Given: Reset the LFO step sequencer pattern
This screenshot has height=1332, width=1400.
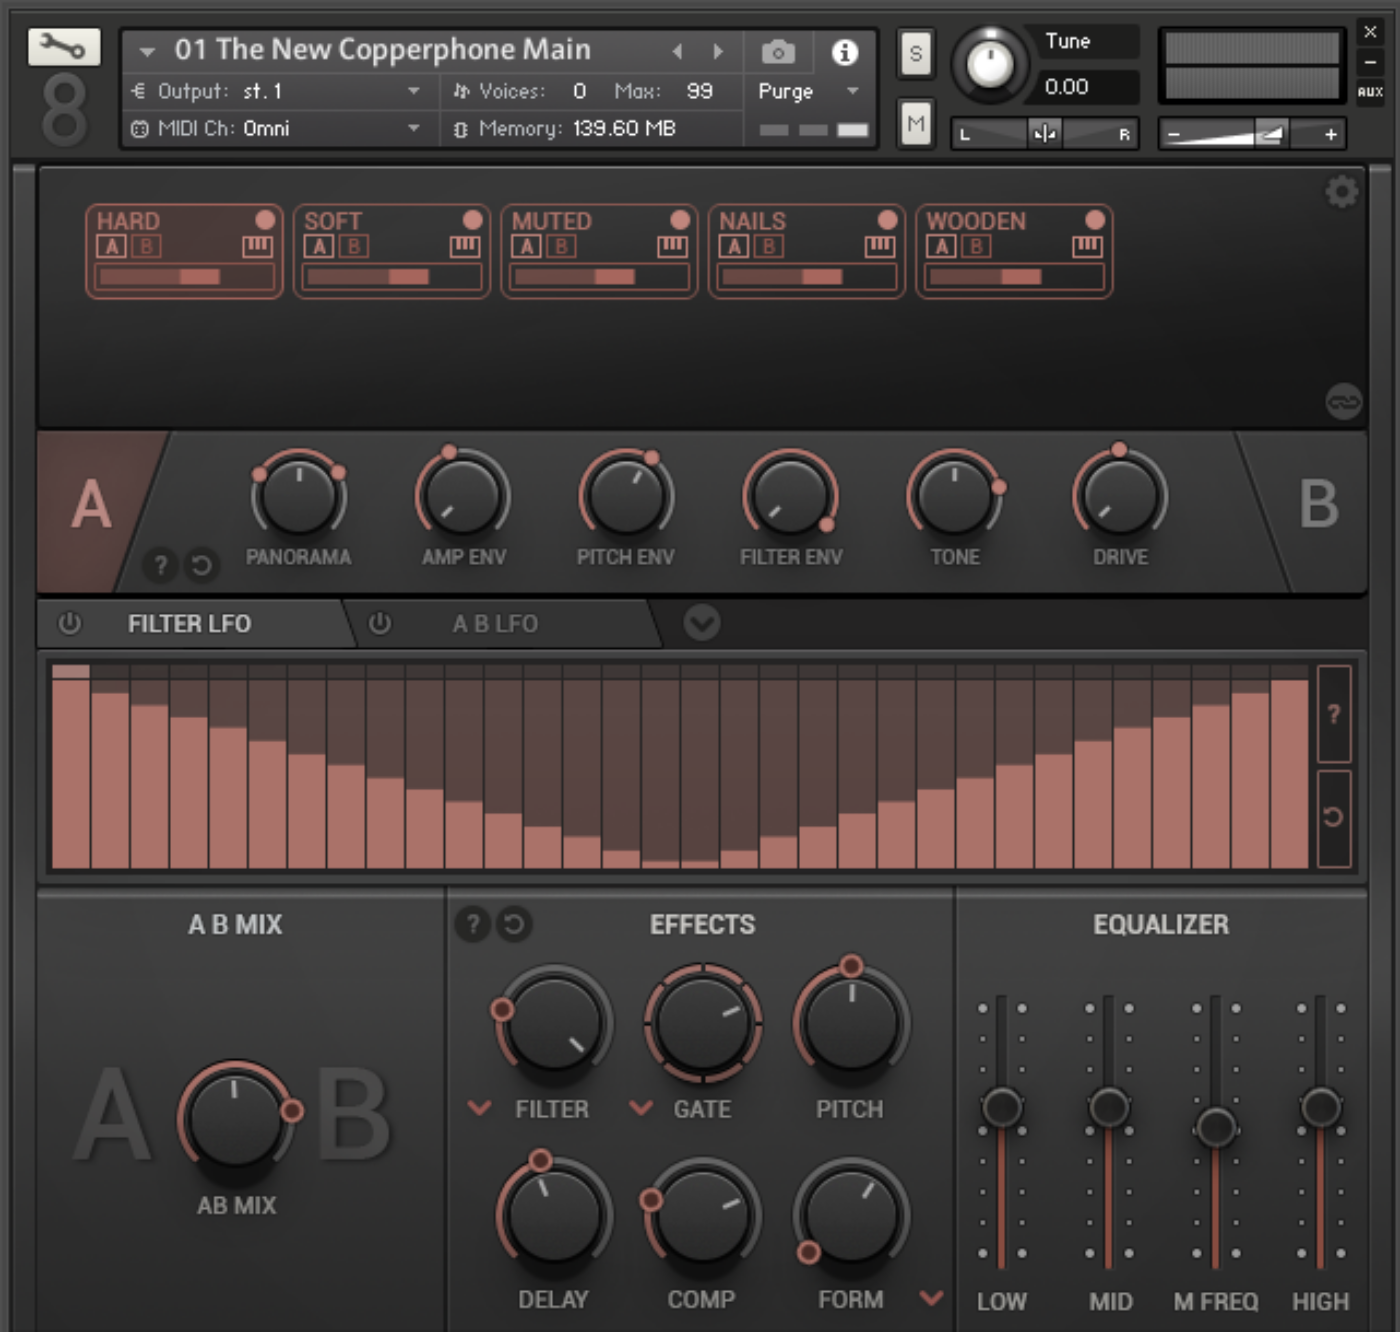Looking at the screenshot, I should pyautogui.click(x=1333, y=817).
